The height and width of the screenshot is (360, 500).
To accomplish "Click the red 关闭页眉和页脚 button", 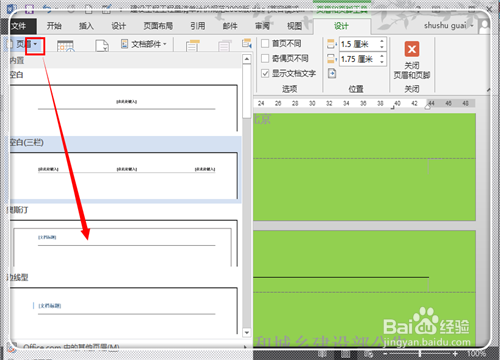I will coord(412,61).
